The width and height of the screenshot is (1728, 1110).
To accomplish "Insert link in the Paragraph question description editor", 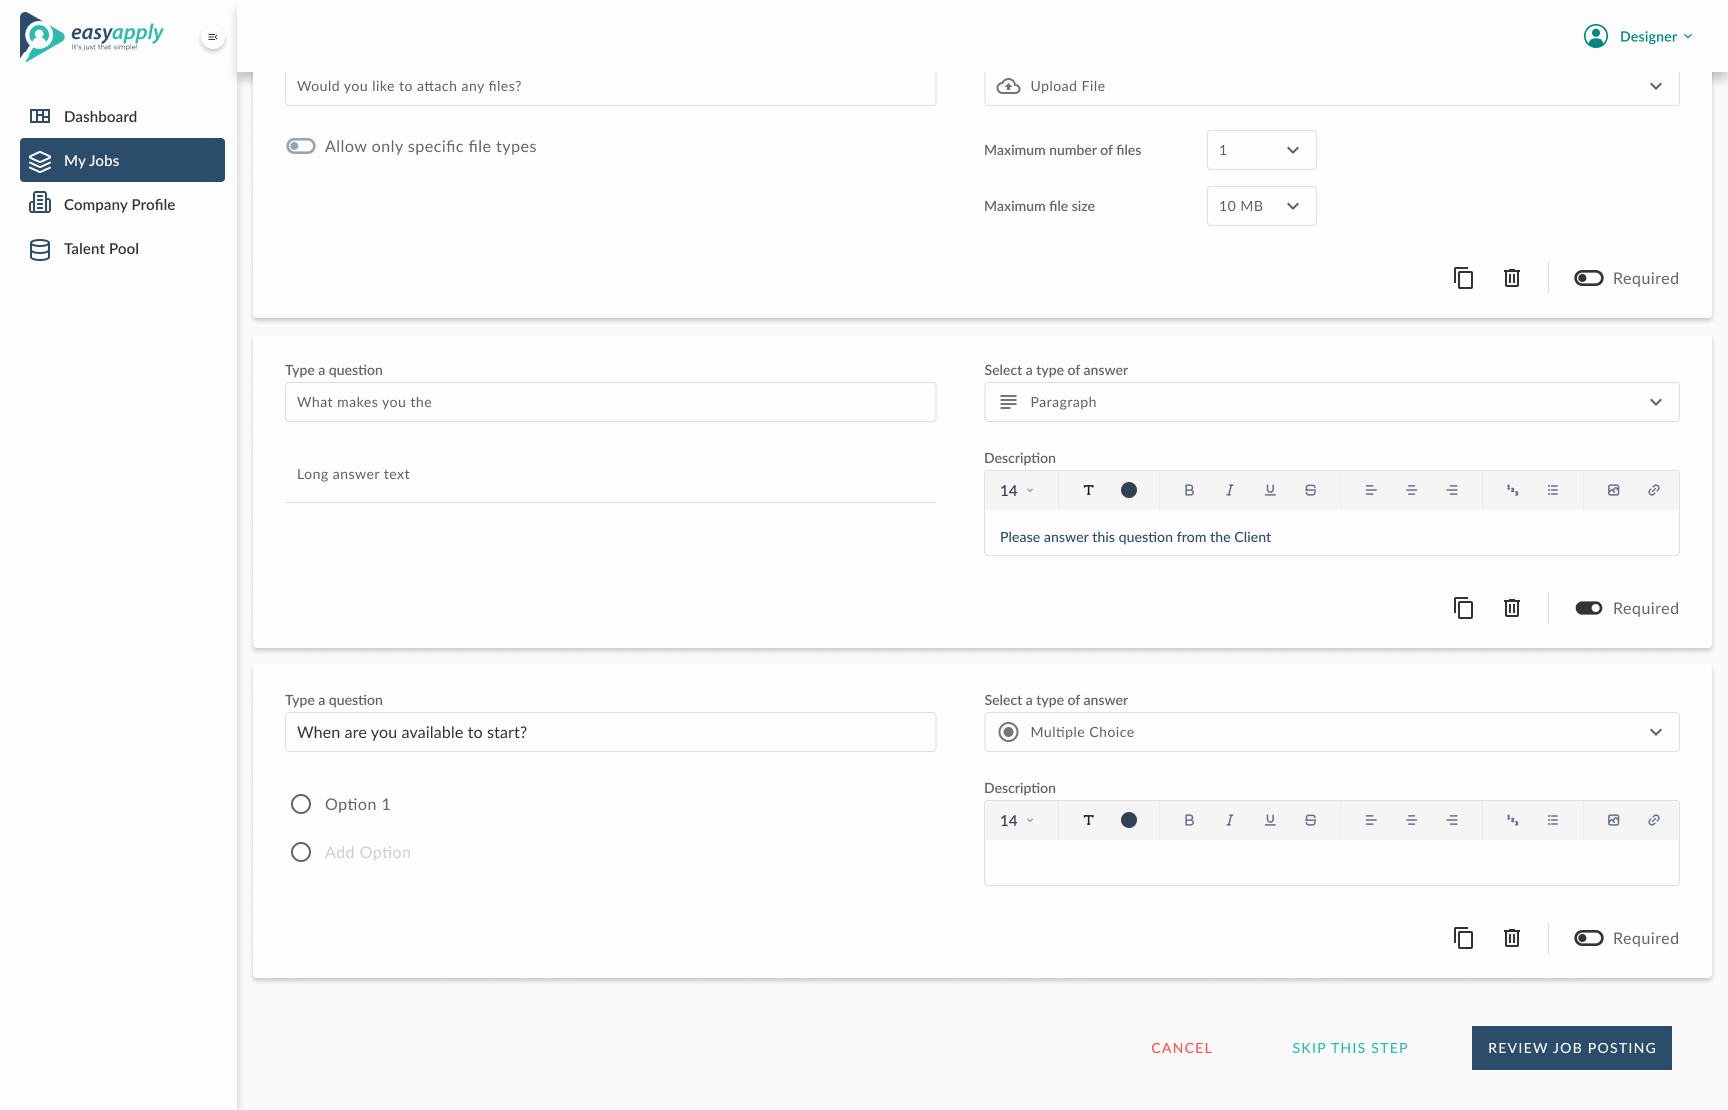I will coord(1654,490).
